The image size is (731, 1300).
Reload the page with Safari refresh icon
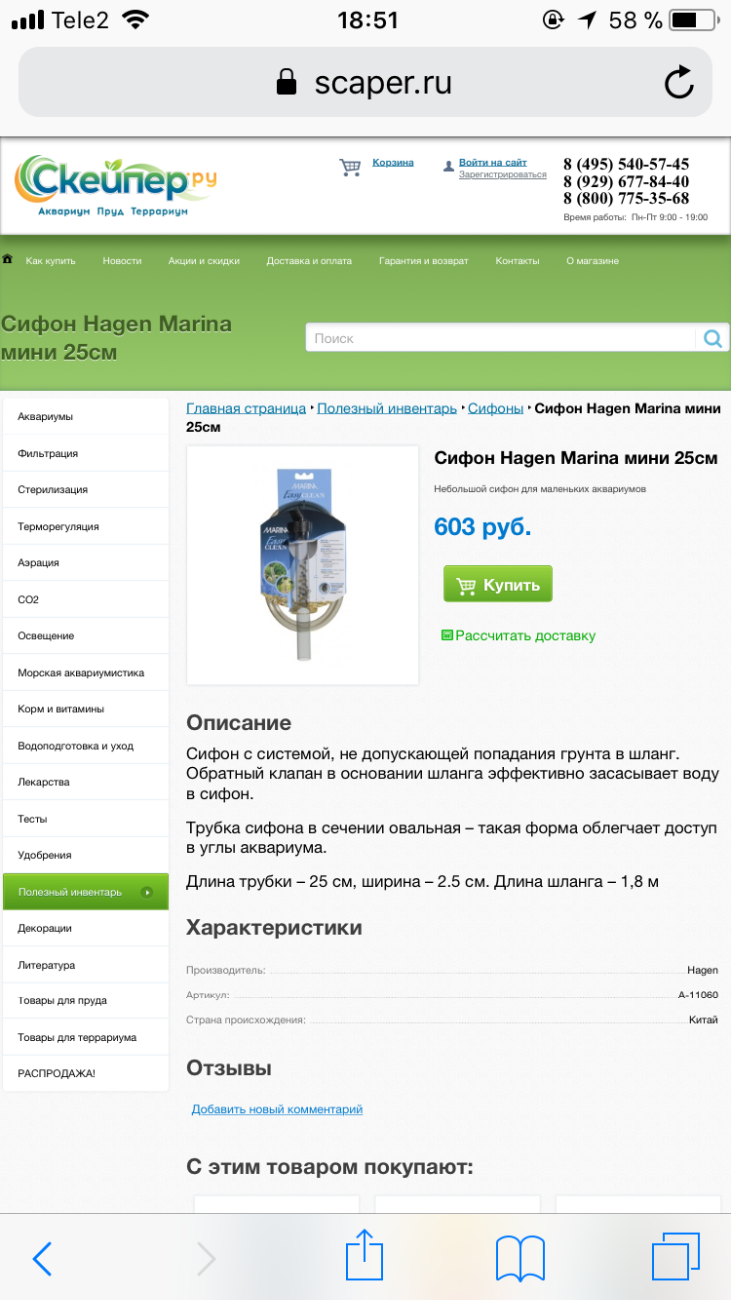[x=679, y=82]
